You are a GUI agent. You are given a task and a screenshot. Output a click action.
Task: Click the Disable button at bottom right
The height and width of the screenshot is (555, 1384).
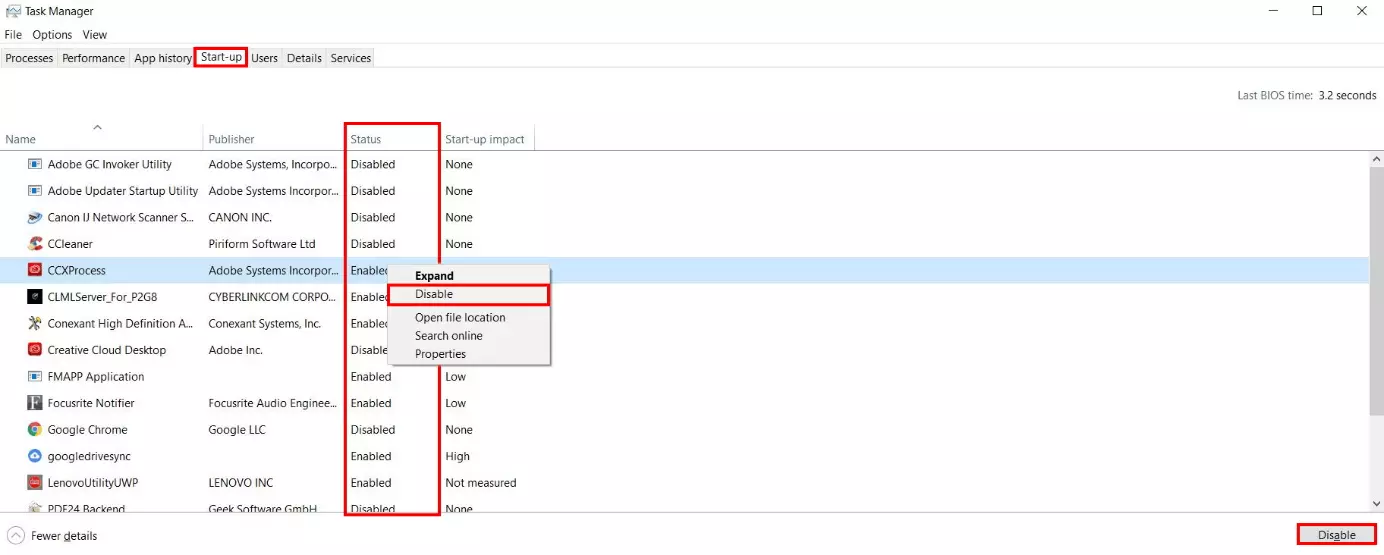coord(1337,535)
